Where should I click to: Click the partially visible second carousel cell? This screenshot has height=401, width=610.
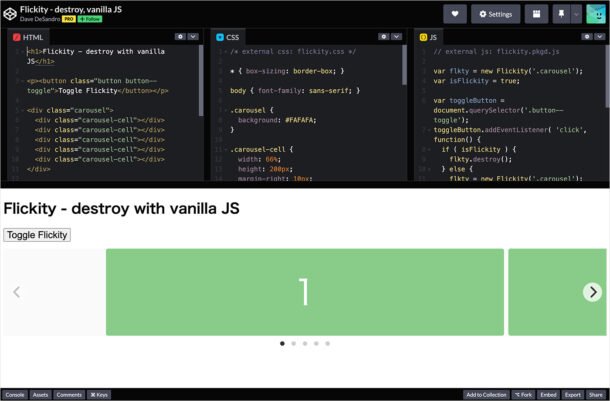coord(557,292)
